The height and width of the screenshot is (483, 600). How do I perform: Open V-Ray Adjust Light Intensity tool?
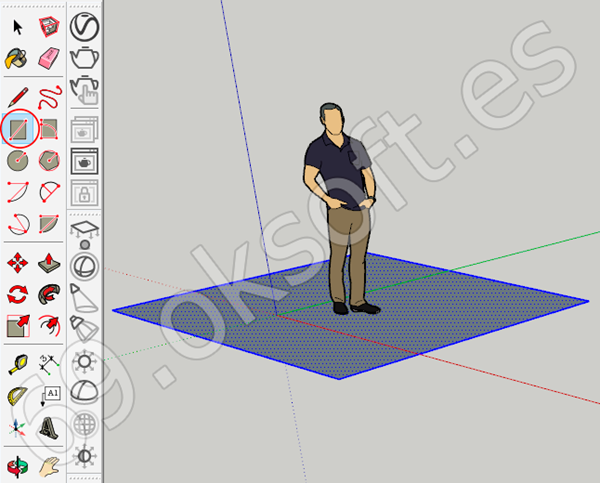pos(85,456)
